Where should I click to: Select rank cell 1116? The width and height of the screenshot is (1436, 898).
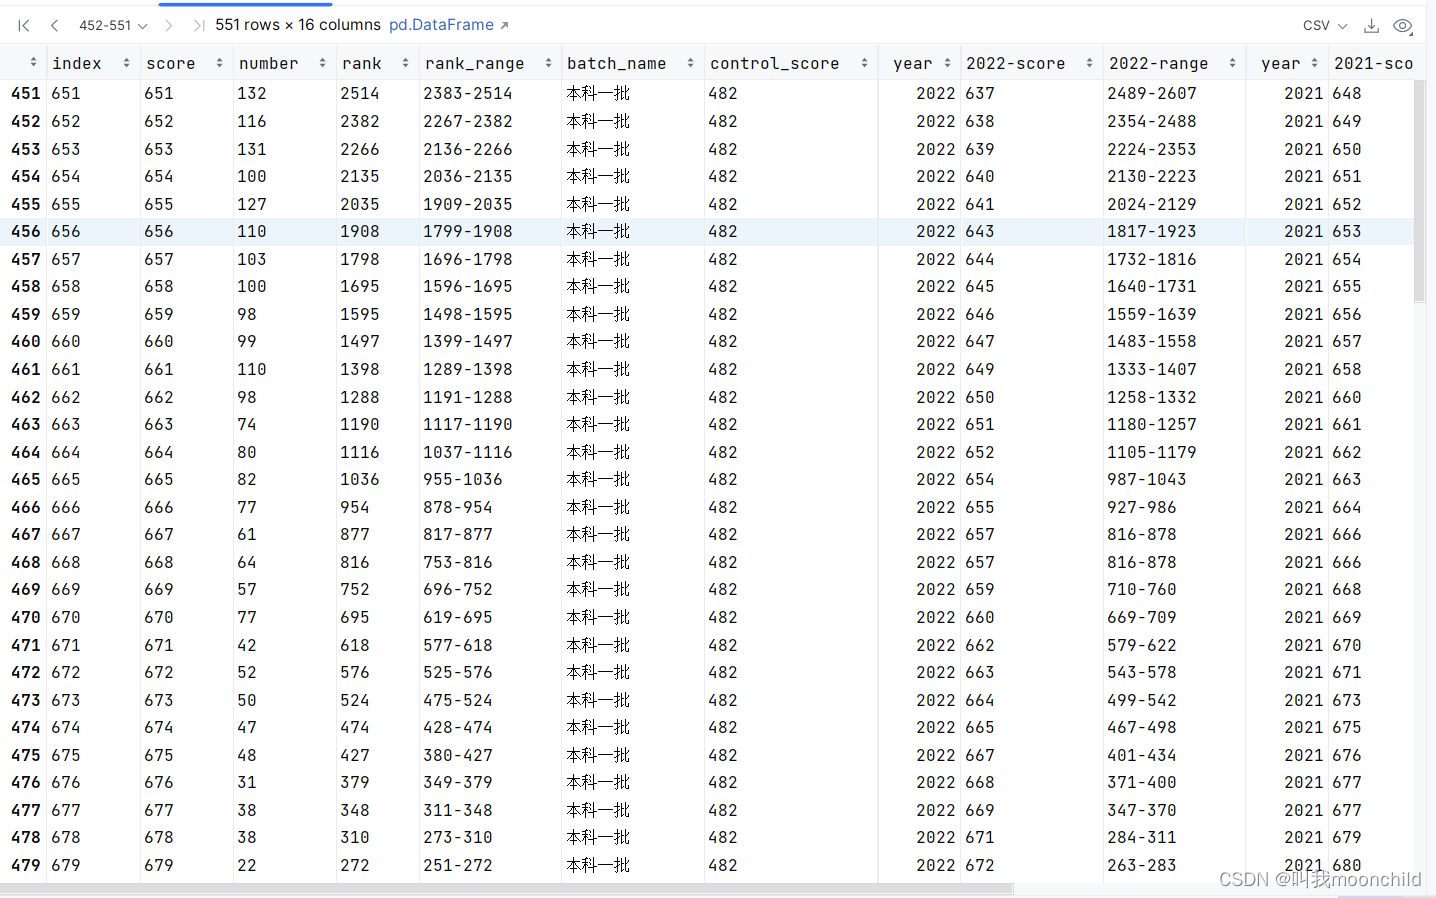[360, 452]
